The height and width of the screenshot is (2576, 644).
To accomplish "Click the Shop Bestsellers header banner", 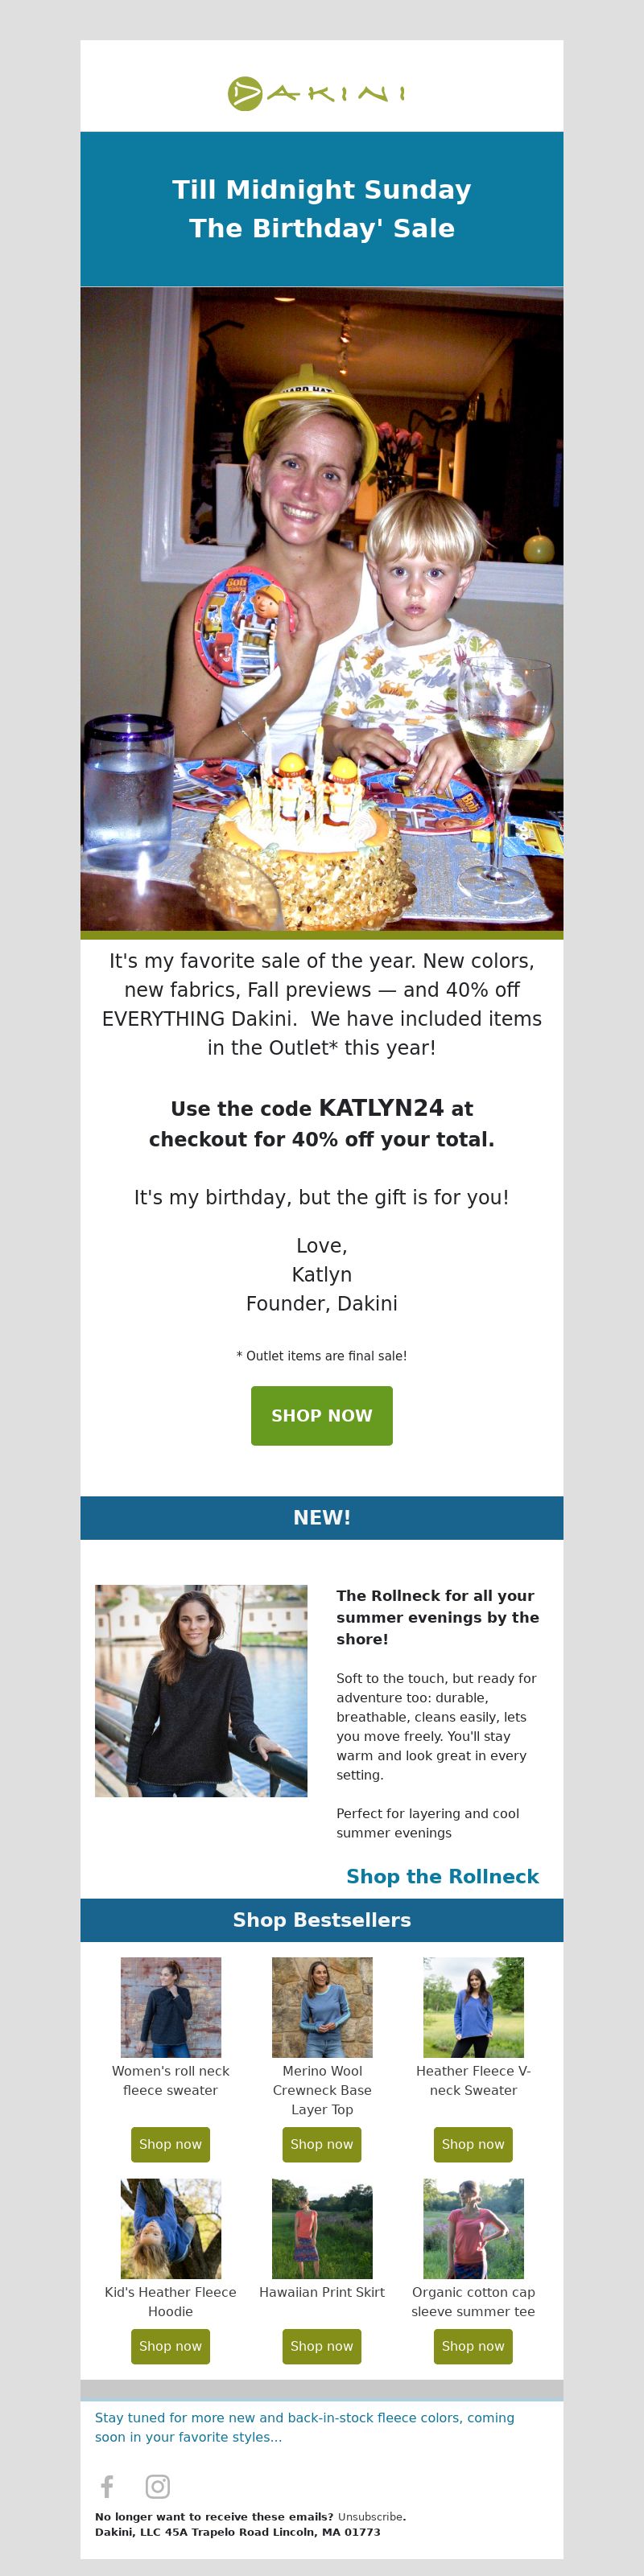I will click(321, 1920).
